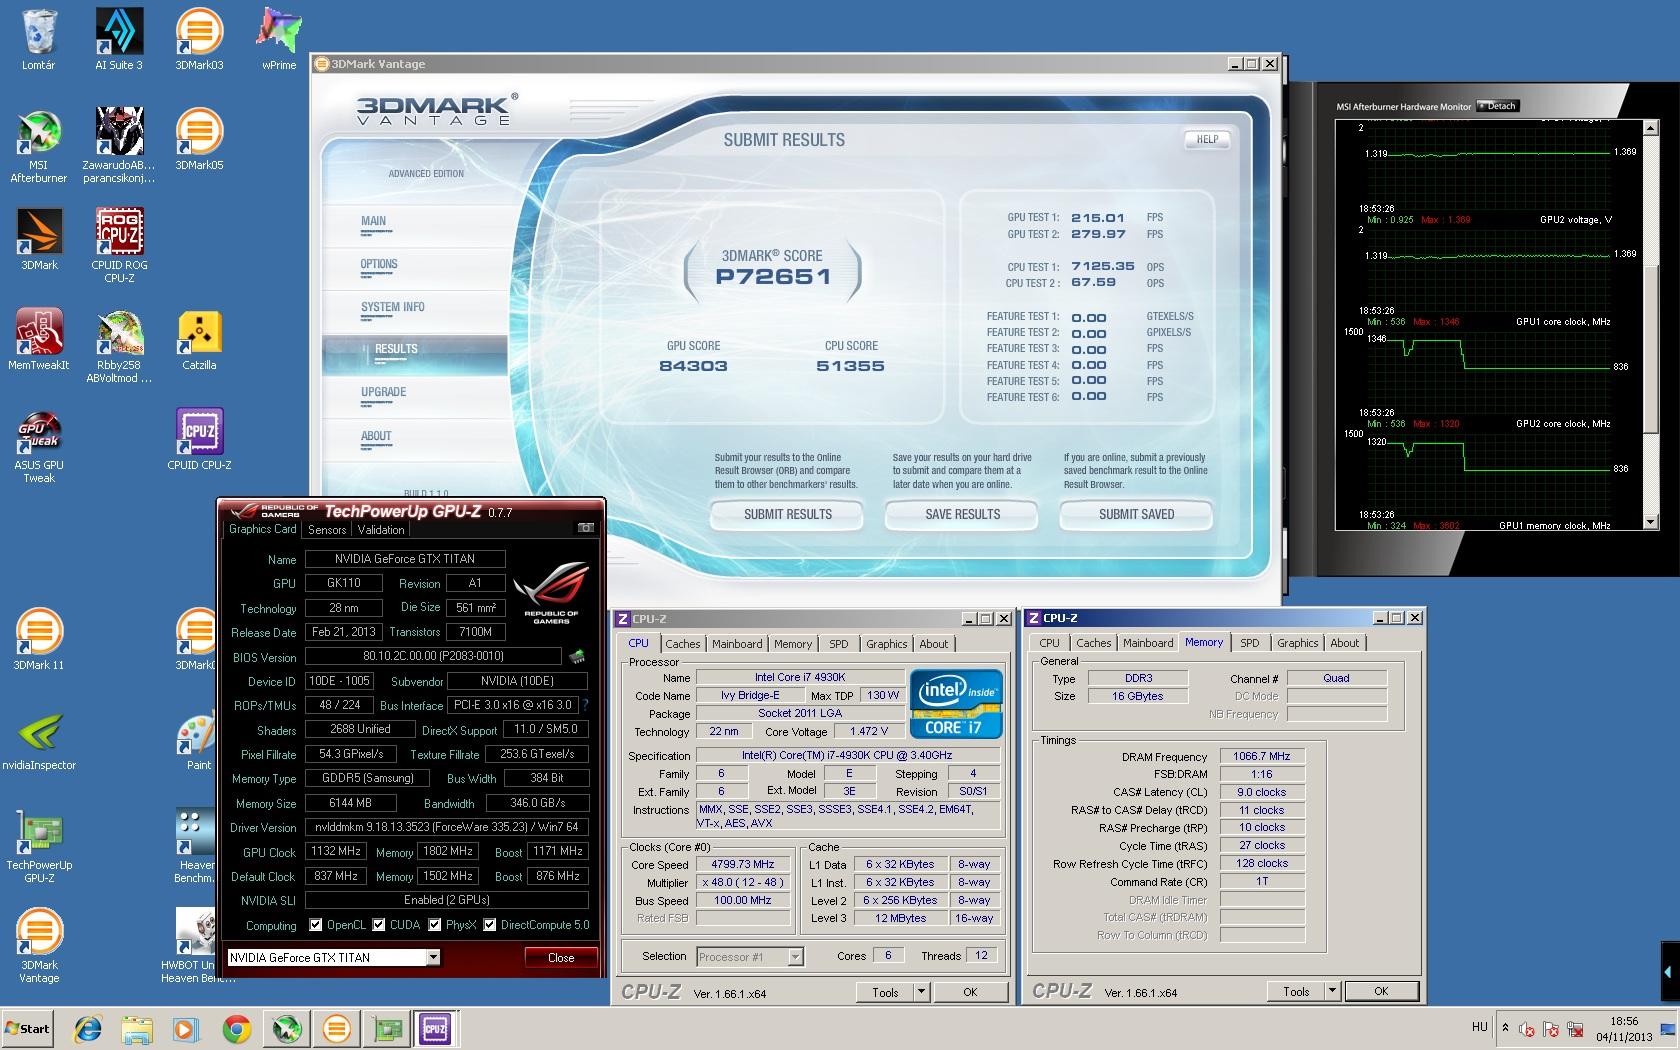Viewport: 1680px width, 1050px height.
Task: Open Internet Explorer from the taskbar
Action: (x=88, y=1028)
